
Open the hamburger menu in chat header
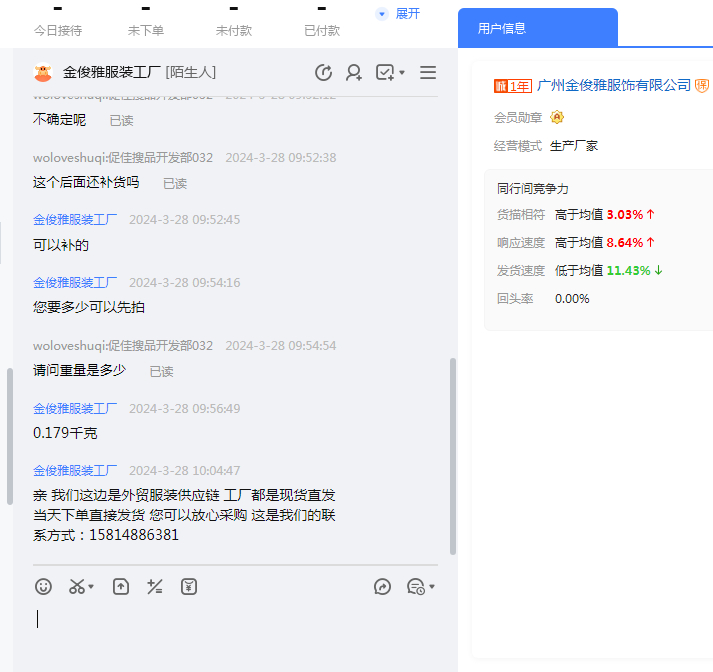428,72
